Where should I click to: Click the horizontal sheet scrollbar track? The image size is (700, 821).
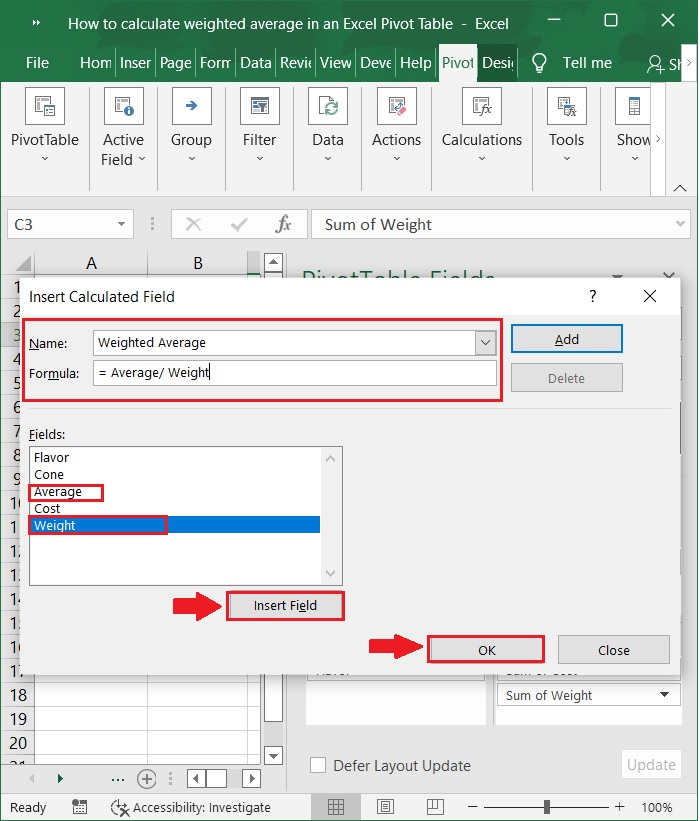tap(233, 779)
